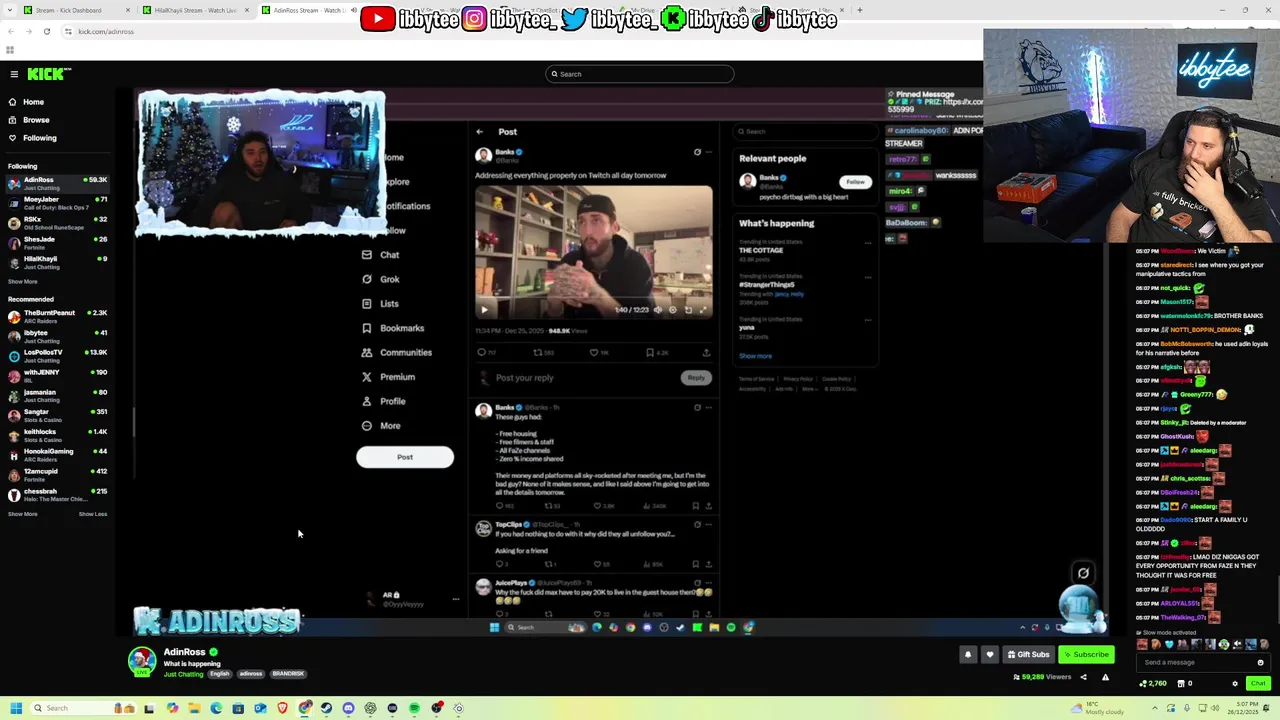Open Spotify from the Windows taskbar

414,708
